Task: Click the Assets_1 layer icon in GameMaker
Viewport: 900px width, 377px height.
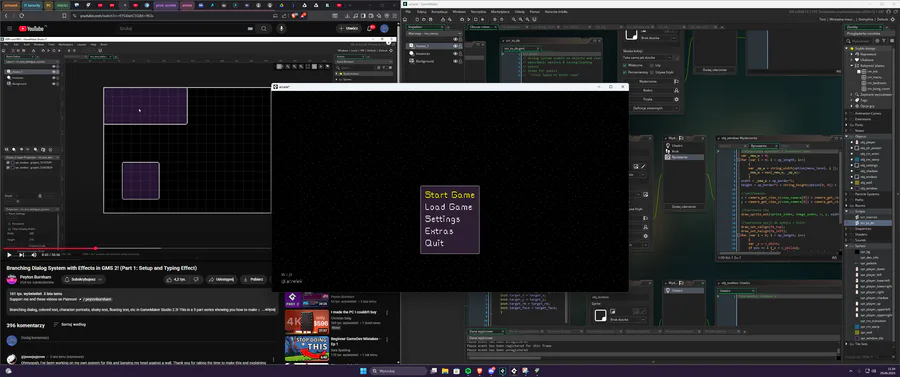Action: coord(412,46)
